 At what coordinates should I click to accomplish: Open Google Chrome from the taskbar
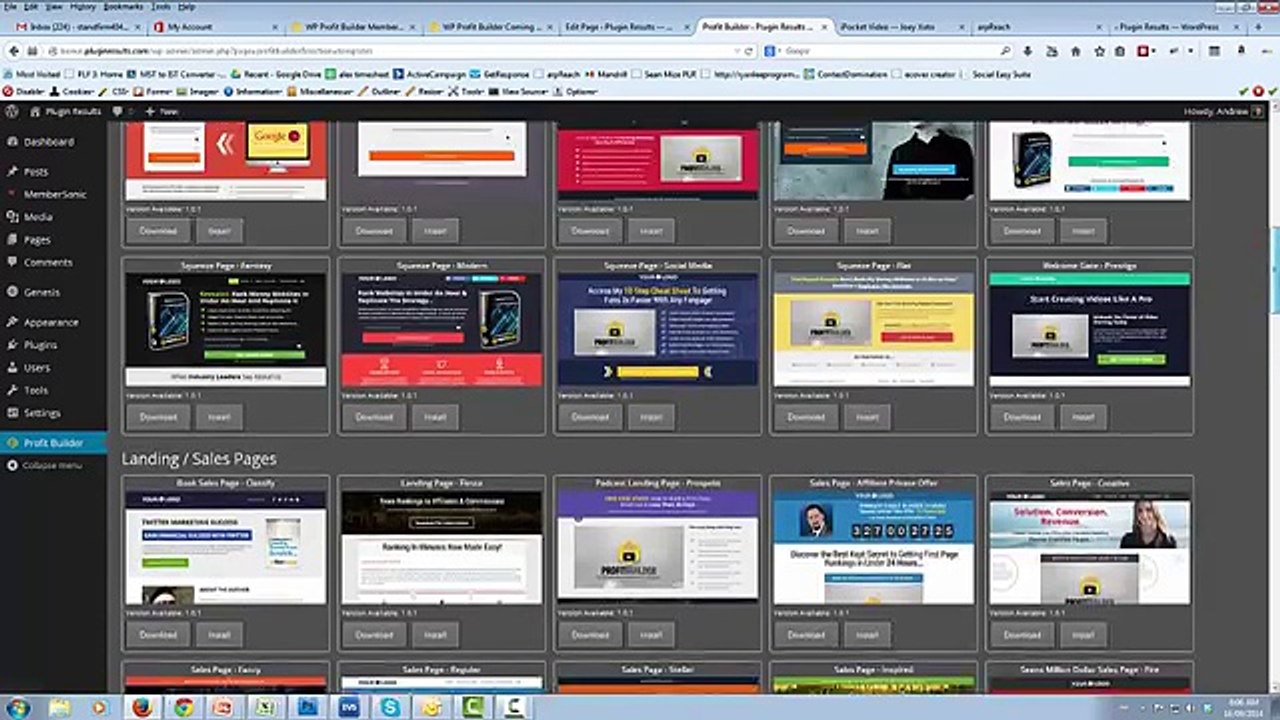coord(183,707)
